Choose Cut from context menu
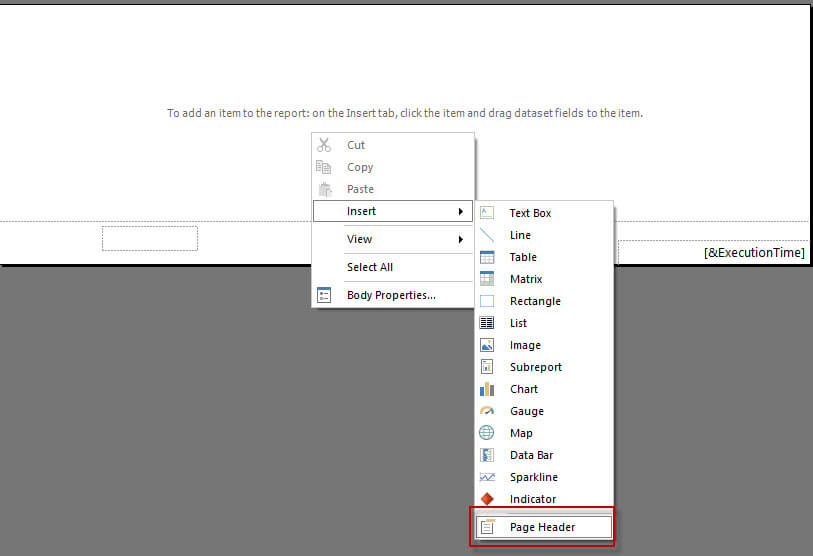Image resolution: width=813 pixels, height=556 pixels. coord(393,145)
